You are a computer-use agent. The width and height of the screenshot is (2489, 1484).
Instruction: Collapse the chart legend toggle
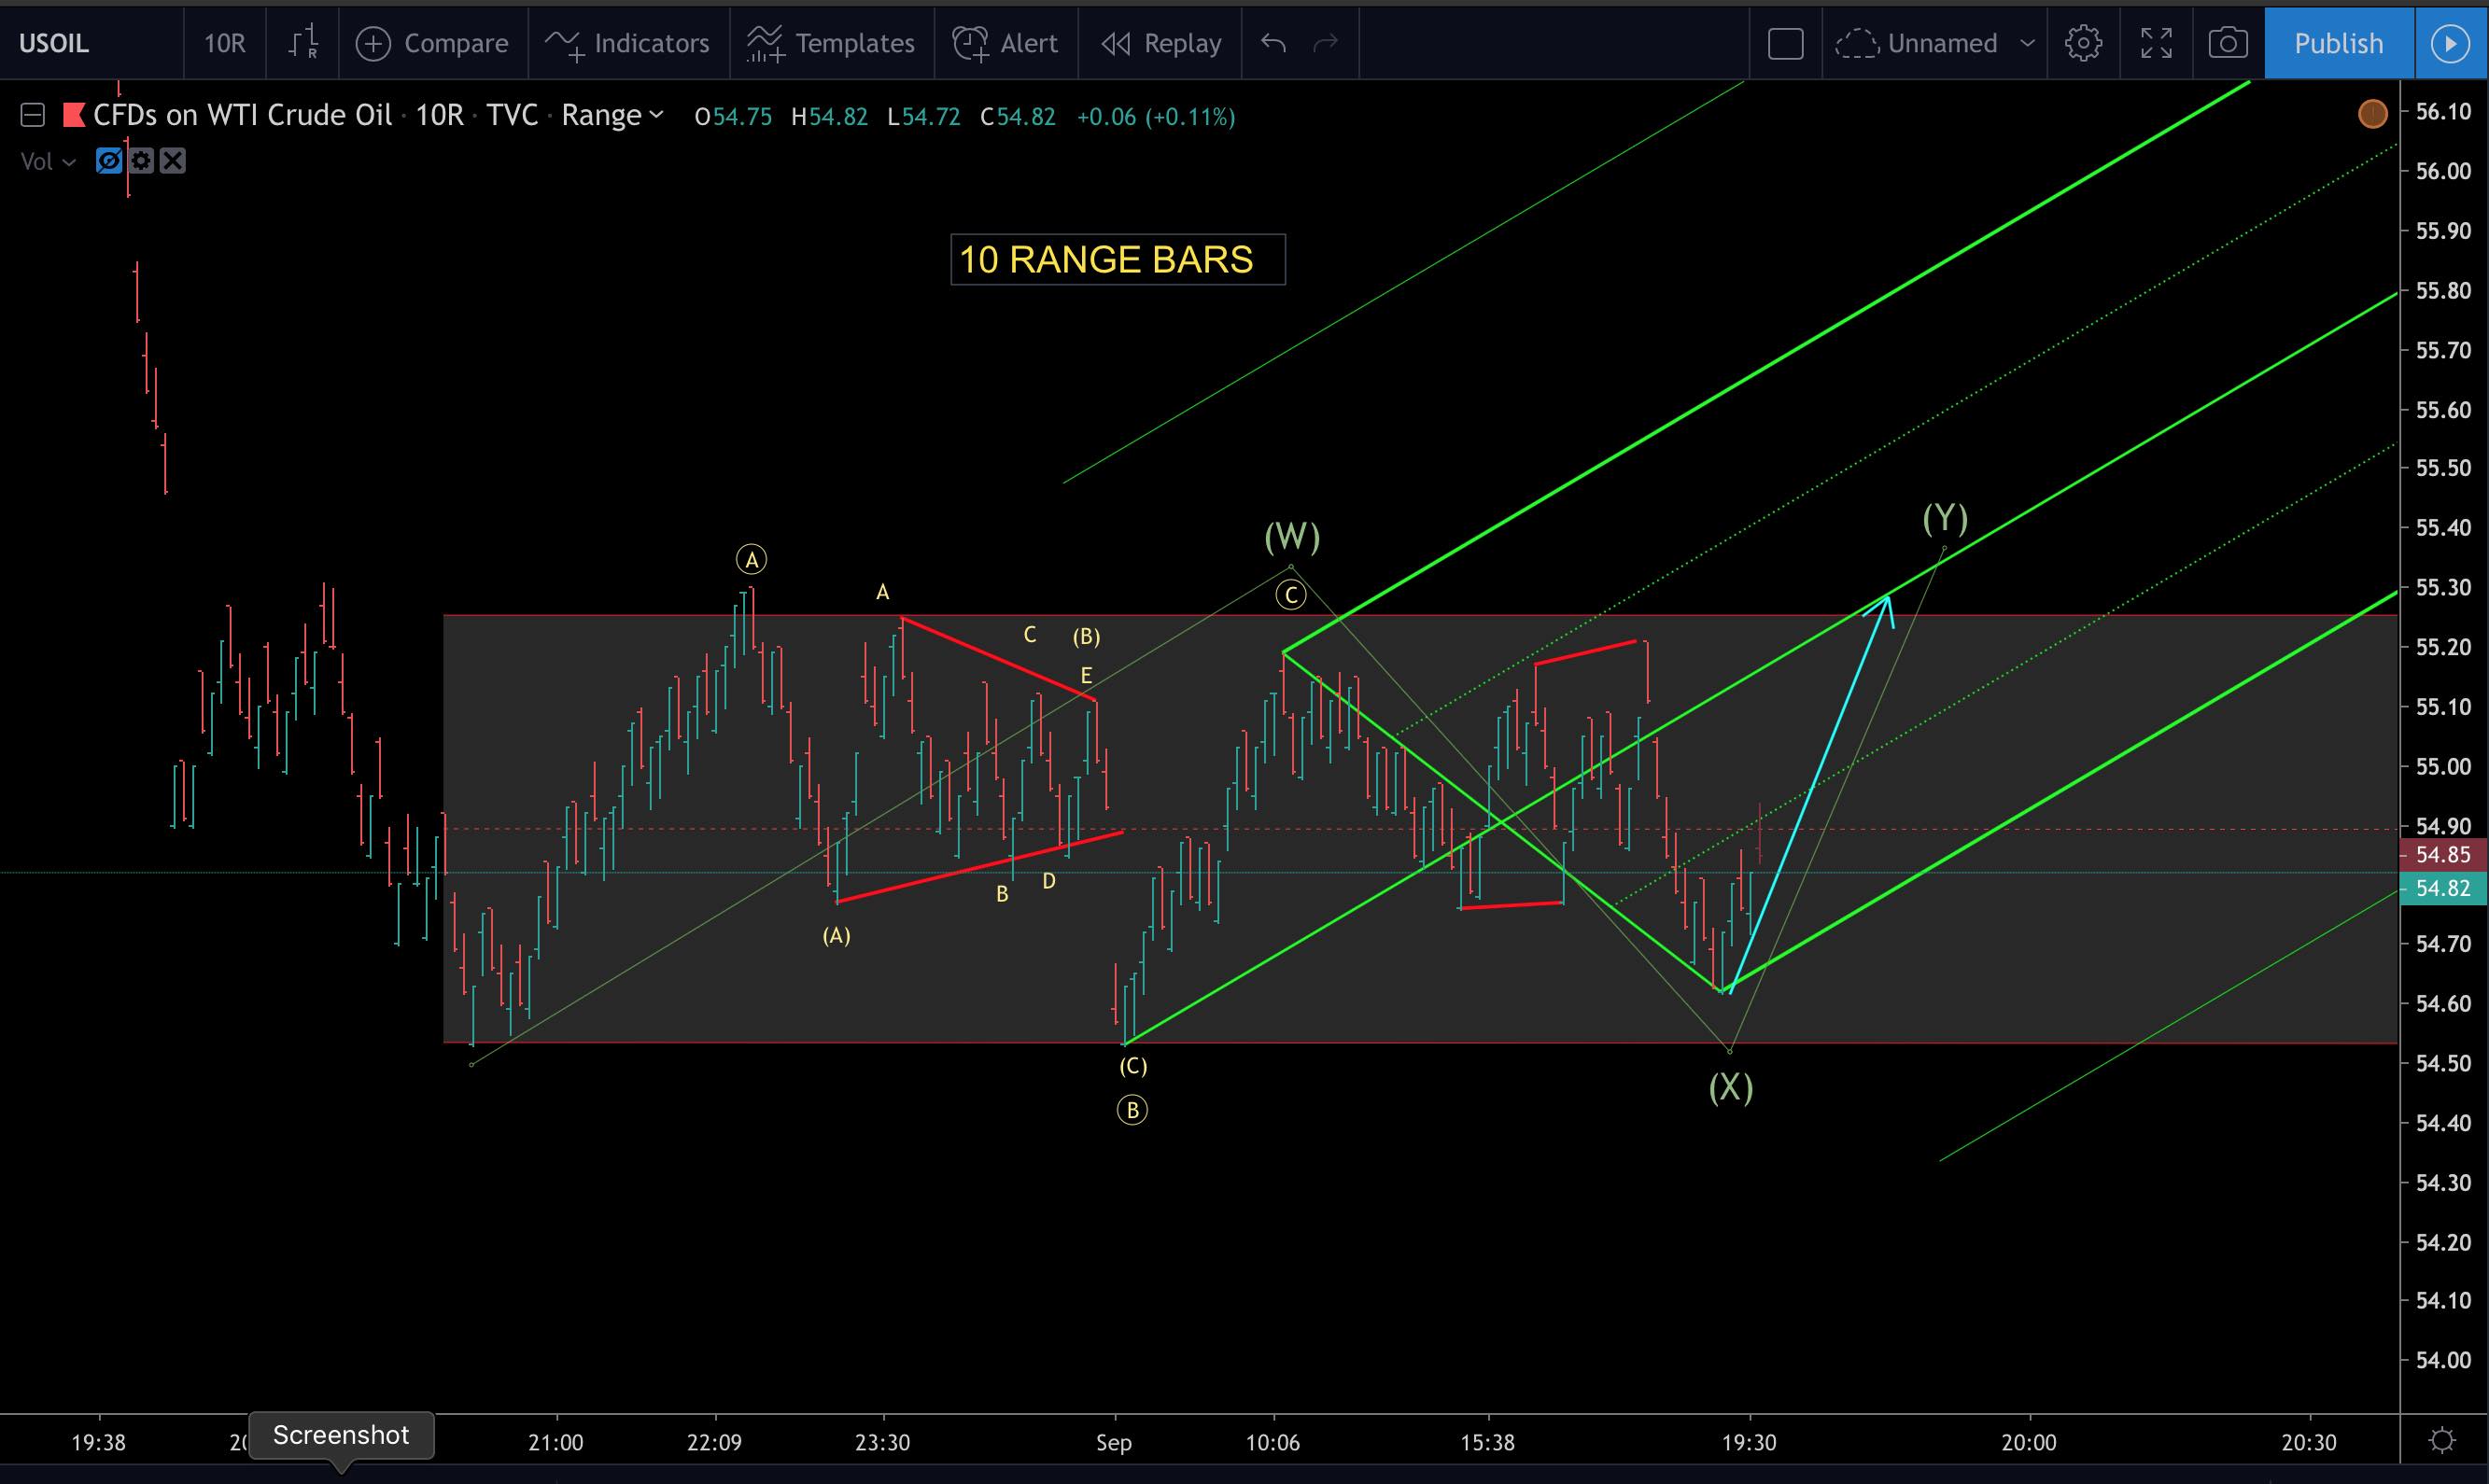[33, 116]
